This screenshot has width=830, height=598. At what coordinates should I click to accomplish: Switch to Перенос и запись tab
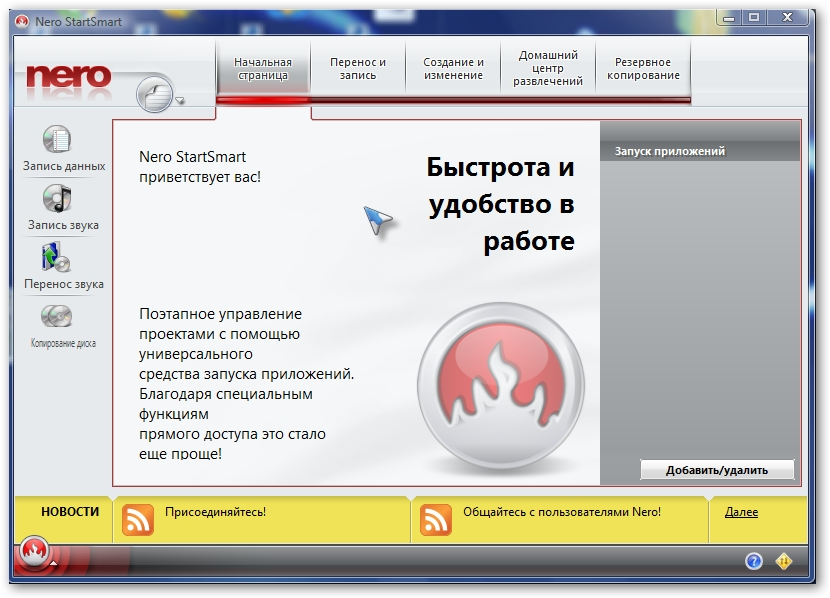pos(358,69)
